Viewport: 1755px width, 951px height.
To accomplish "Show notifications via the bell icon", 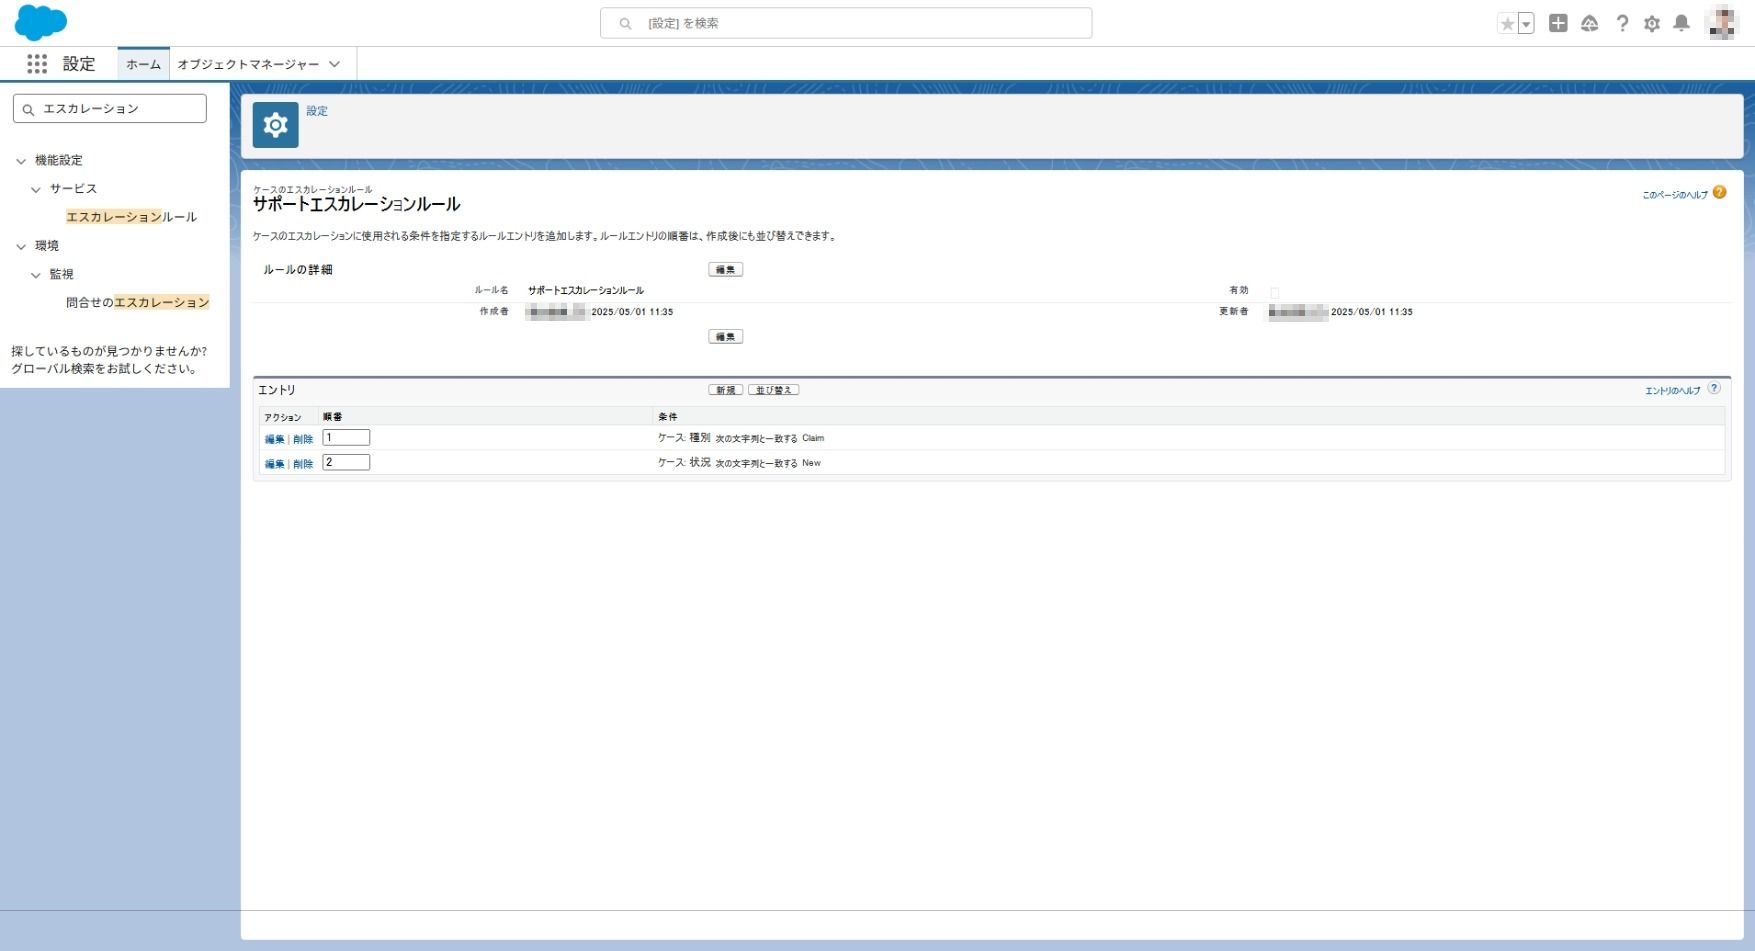I will [x=1682, y=23].
